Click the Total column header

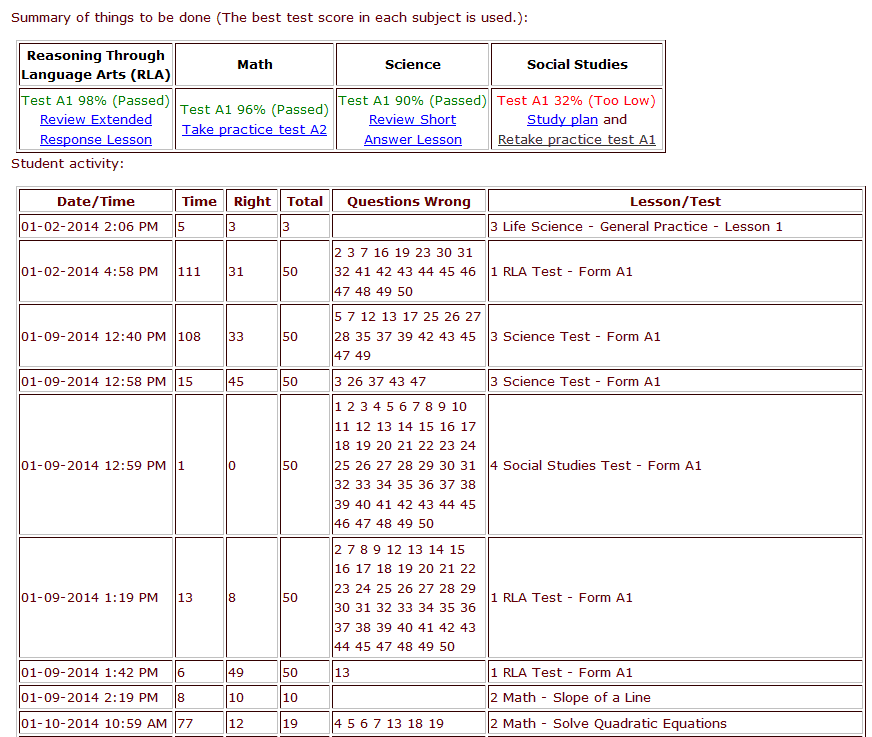pyautogui.click(x=305, y=201)
